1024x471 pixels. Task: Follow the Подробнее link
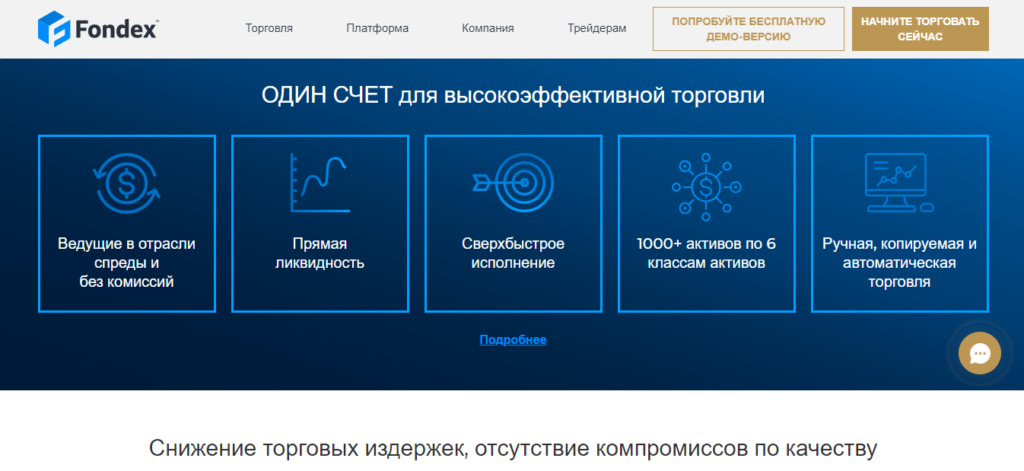513,340
